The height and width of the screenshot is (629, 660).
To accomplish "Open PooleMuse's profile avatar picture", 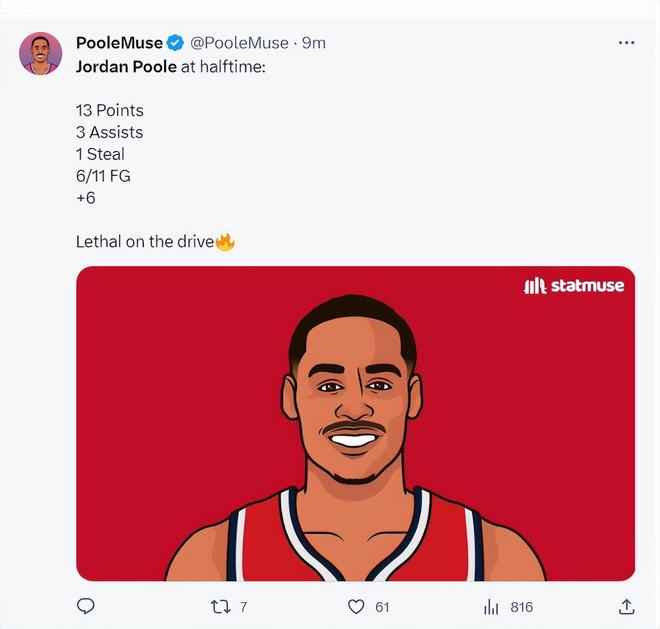I will [x=41, y=53].
